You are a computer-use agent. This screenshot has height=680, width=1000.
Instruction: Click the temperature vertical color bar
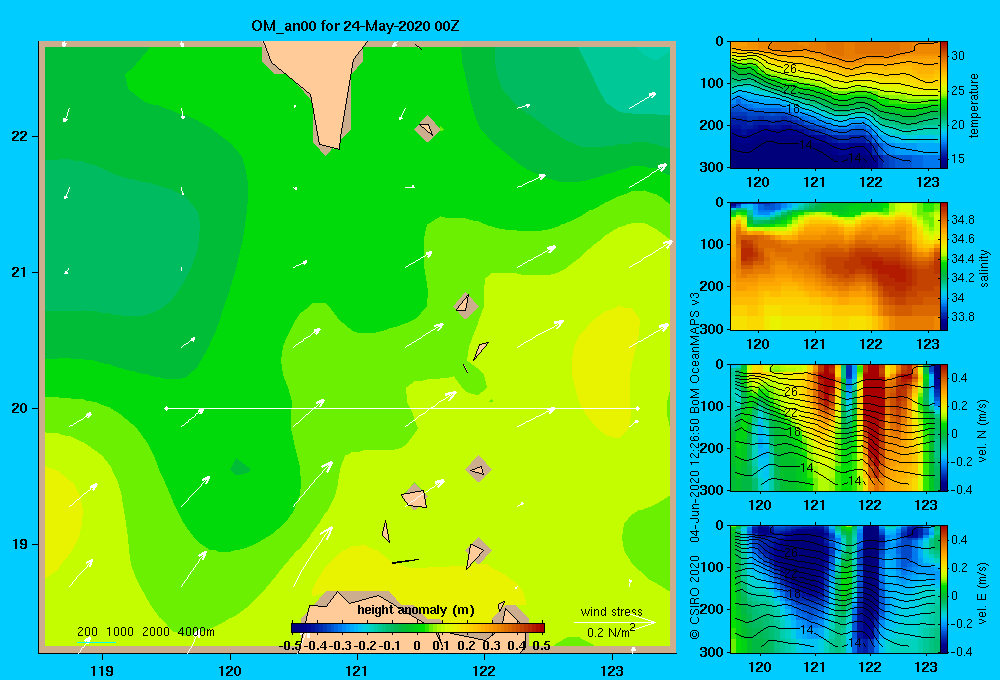click(944, 105)
